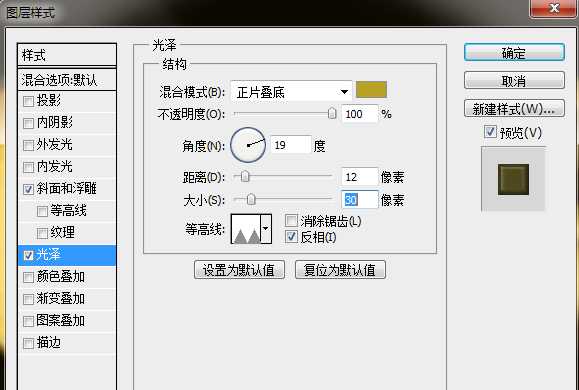The height and width of the screenshot is (390, 579).
Task: Close the 图层样式 dialog window
Action: [554, 8]
